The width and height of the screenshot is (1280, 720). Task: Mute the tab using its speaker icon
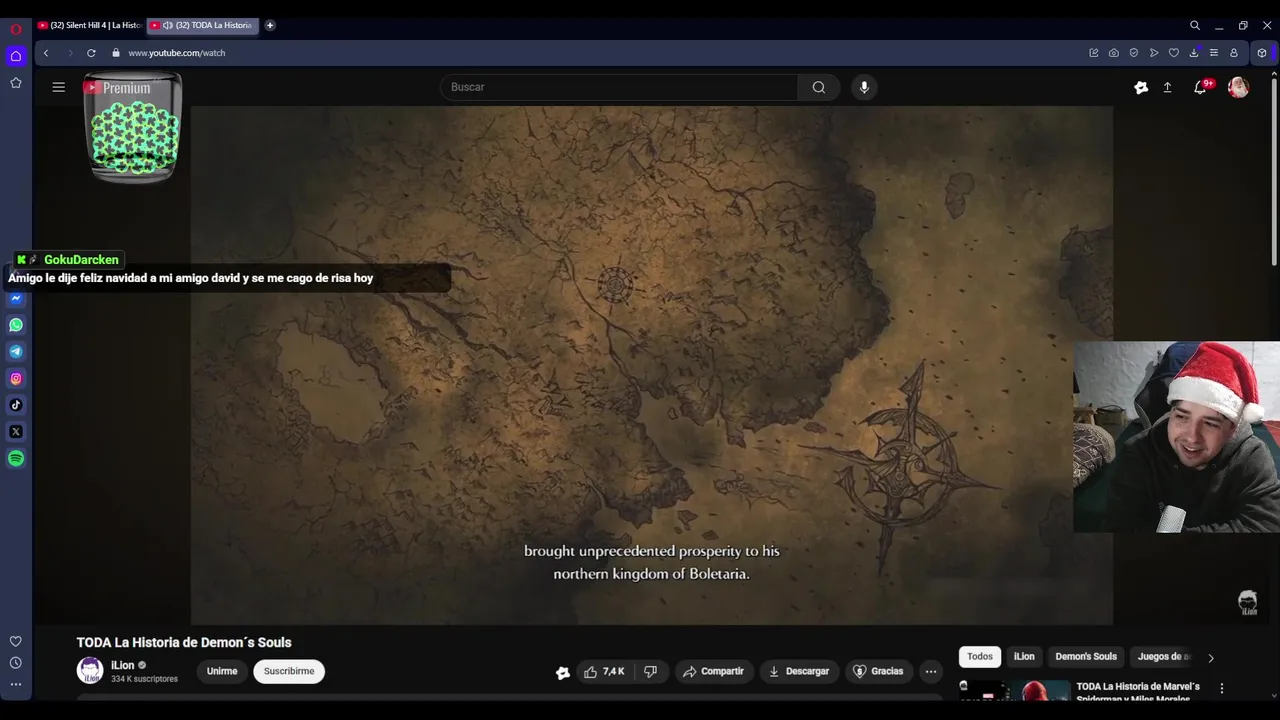click(x=168, y=25)
